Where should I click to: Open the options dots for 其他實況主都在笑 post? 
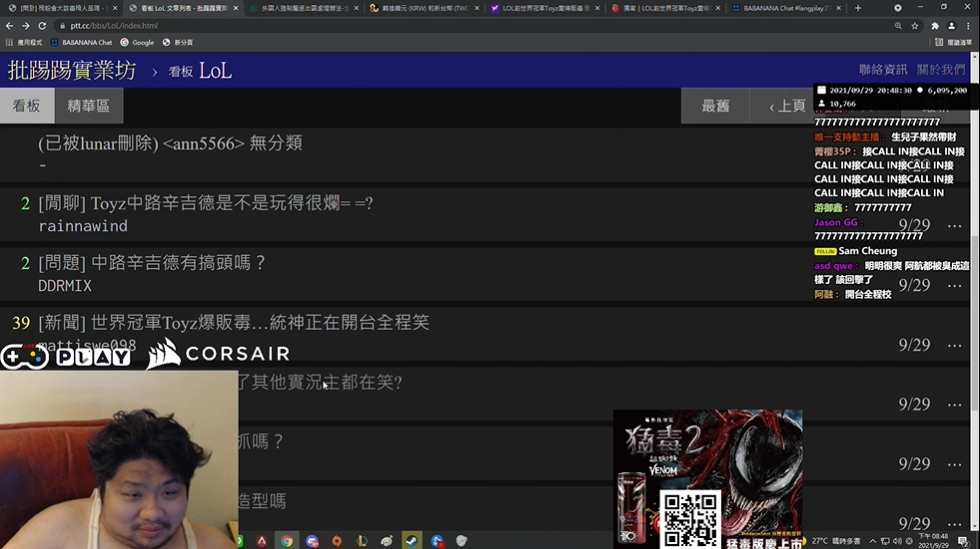954,405
